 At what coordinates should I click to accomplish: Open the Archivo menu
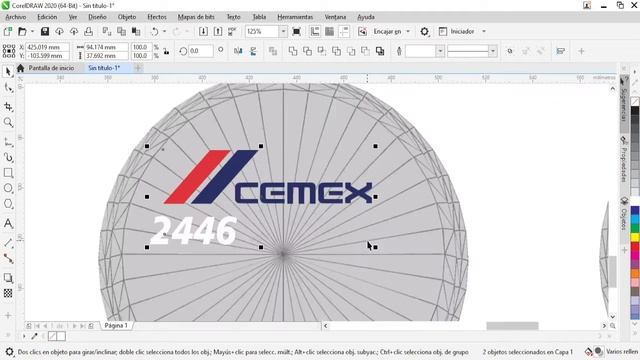16,17
